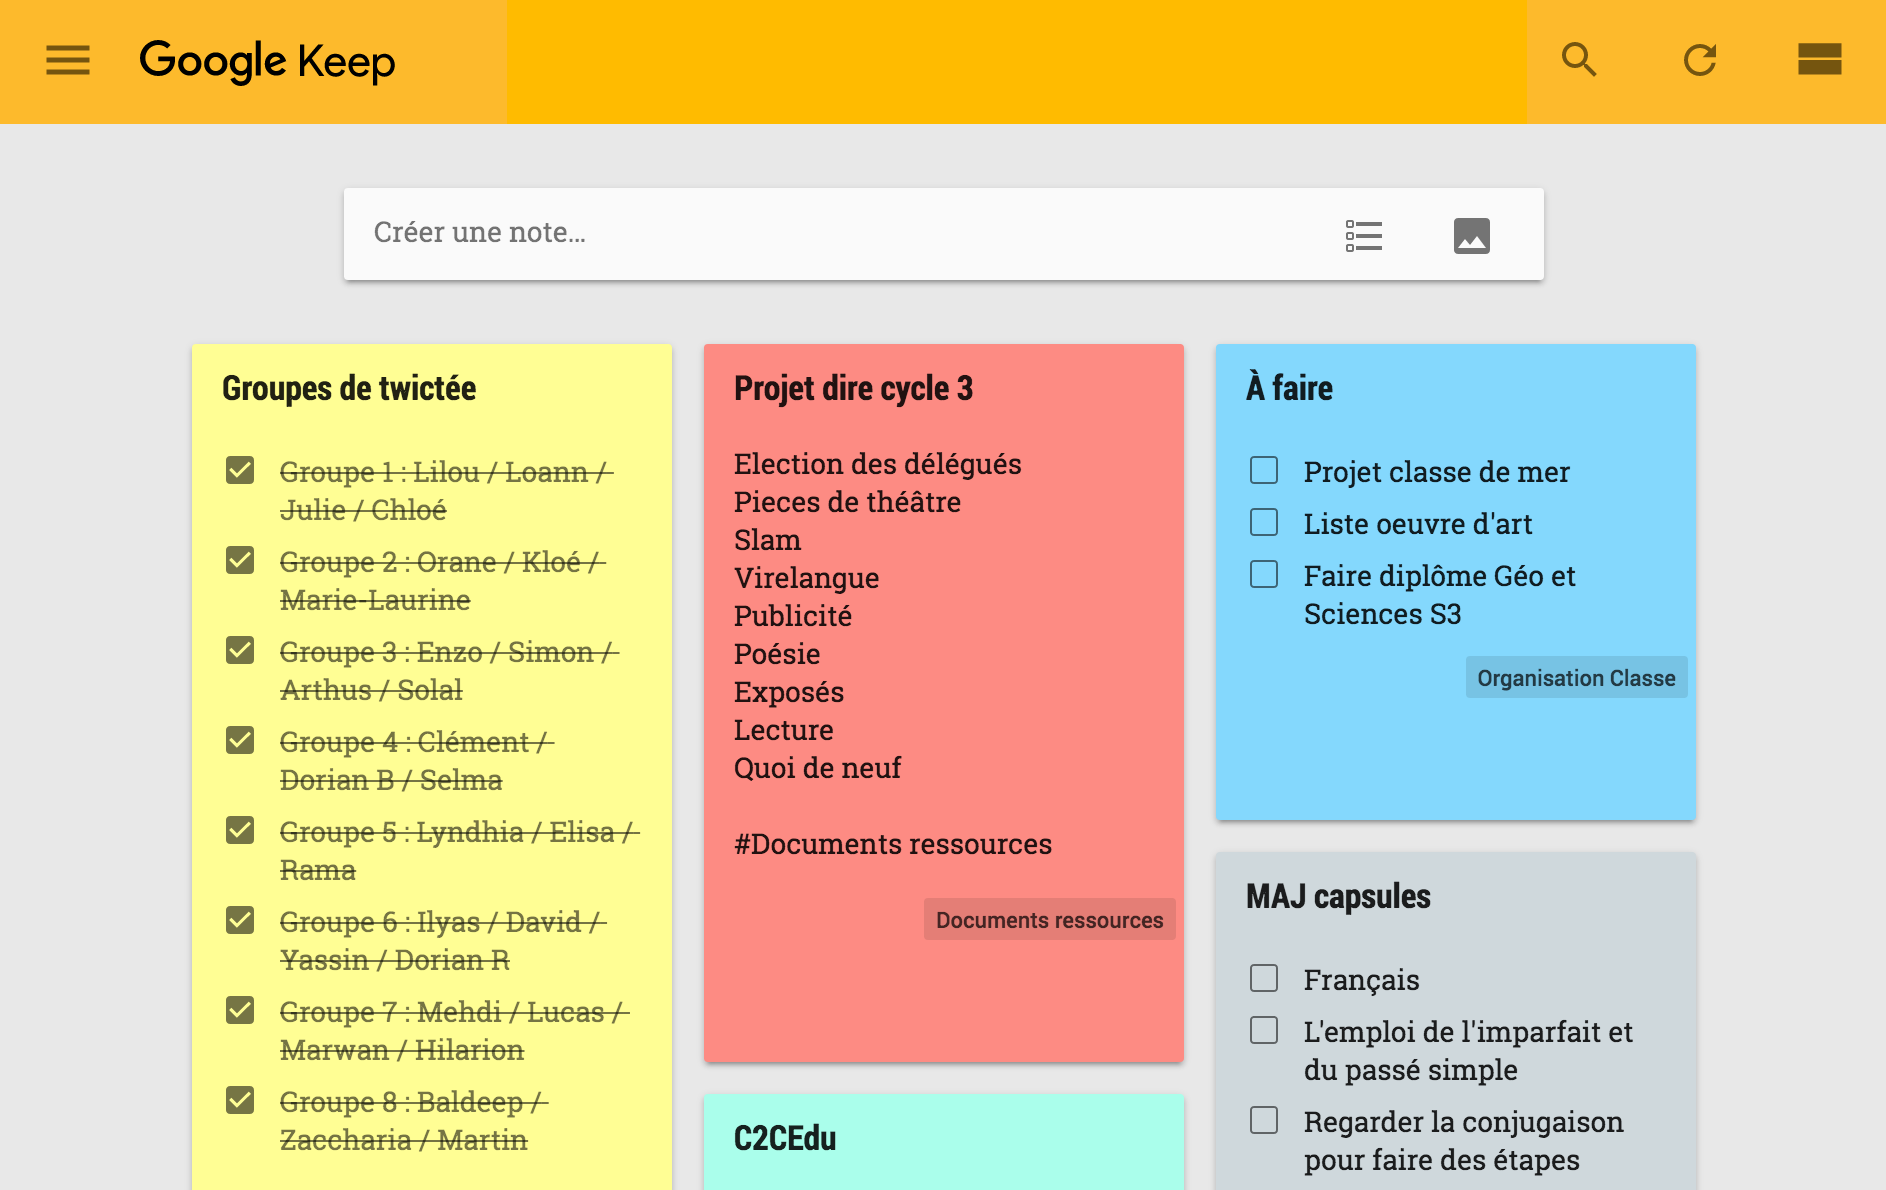This screenshot has width=1886, height=1190.
Task: Check 'Faire diplôme Géo et Sciences S3'
Action: pos(1264,574)
